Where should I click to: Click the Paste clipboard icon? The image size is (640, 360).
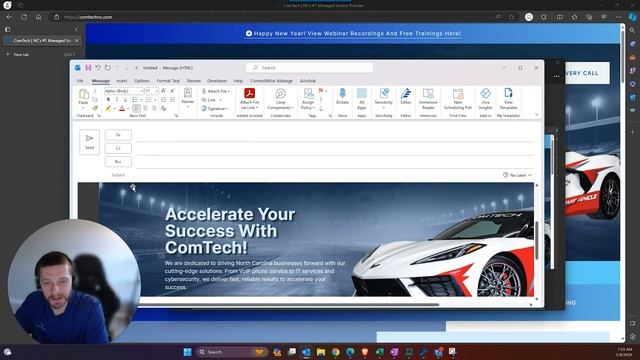point(84,94)
